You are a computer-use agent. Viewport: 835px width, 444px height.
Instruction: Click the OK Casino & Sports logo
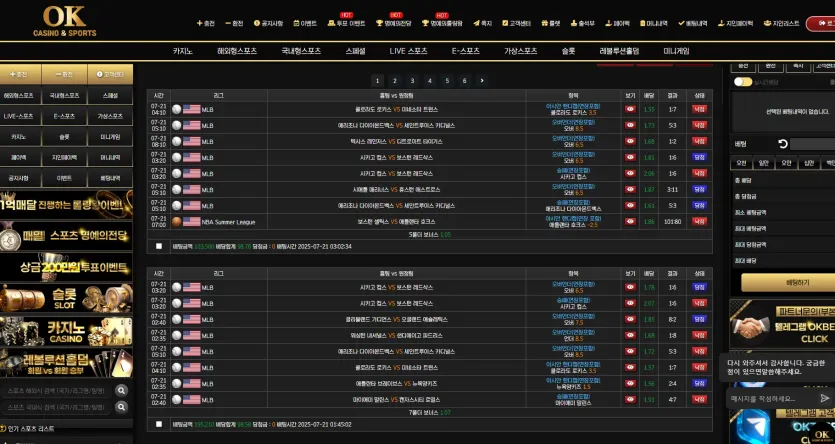[64, 21]
